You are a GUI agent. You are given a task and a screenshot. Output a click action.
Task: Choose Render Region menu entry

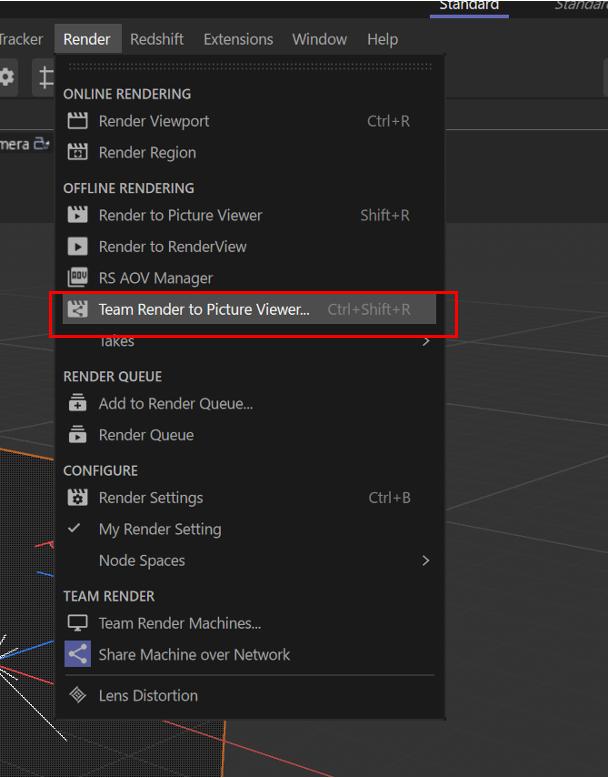[249, 152]
